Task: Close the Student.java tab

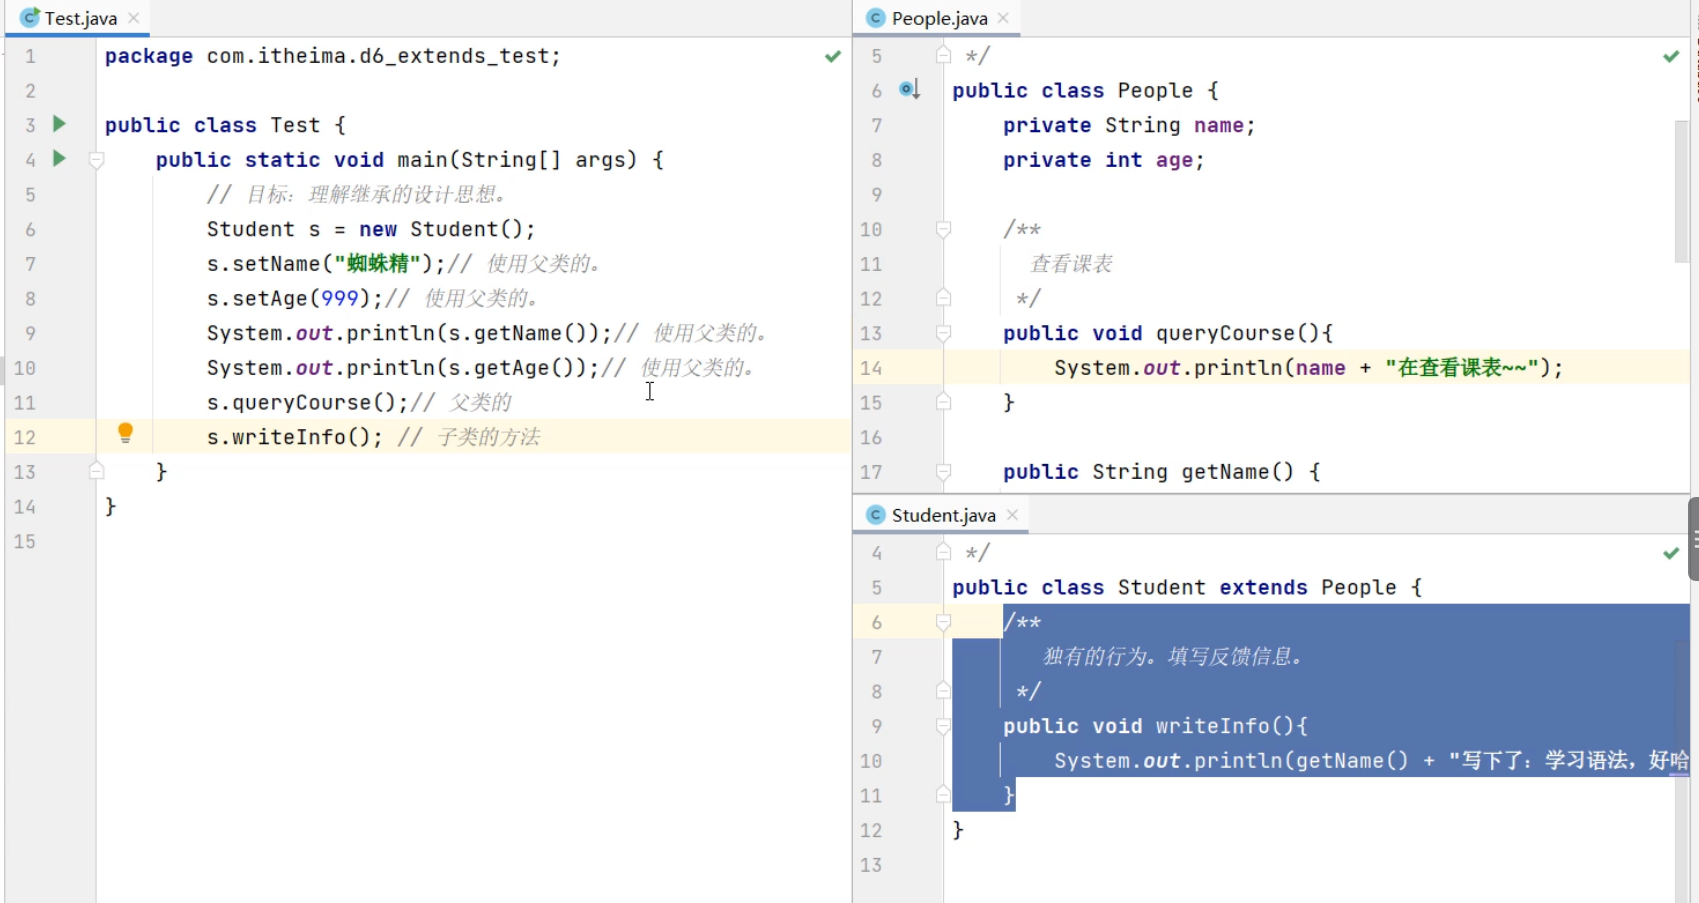Action: pyautogui.click(x=1012, y=515)
